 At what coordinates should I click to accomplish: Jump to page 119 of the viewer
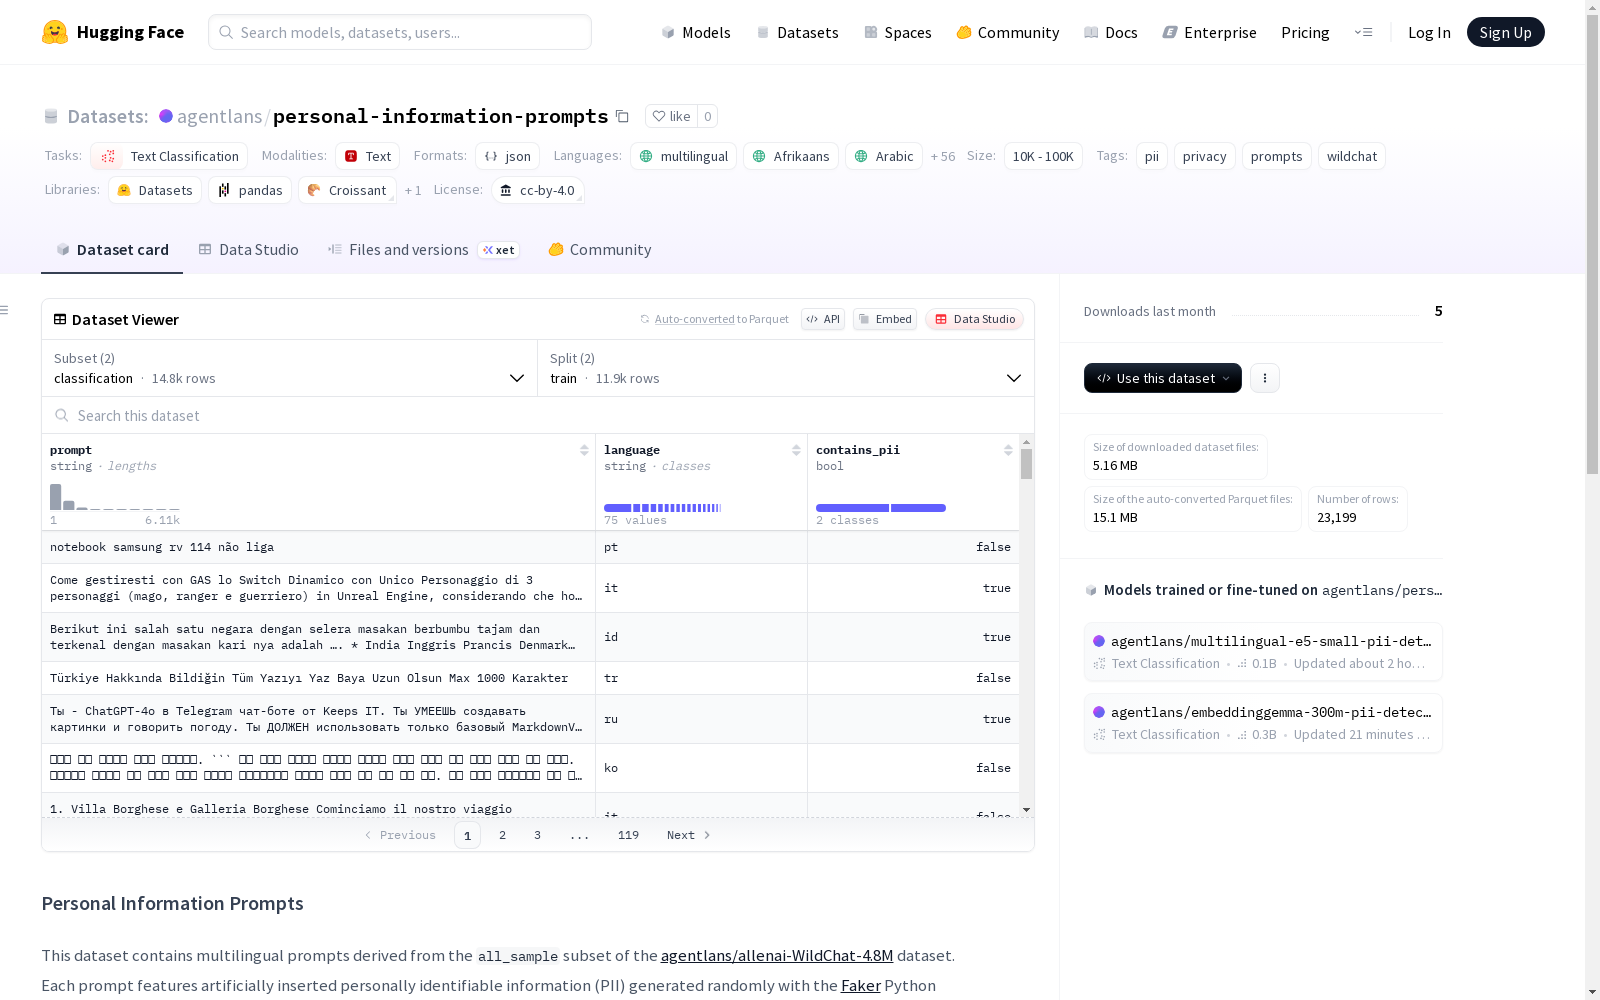pyautogui.click(x=628, y=835)
